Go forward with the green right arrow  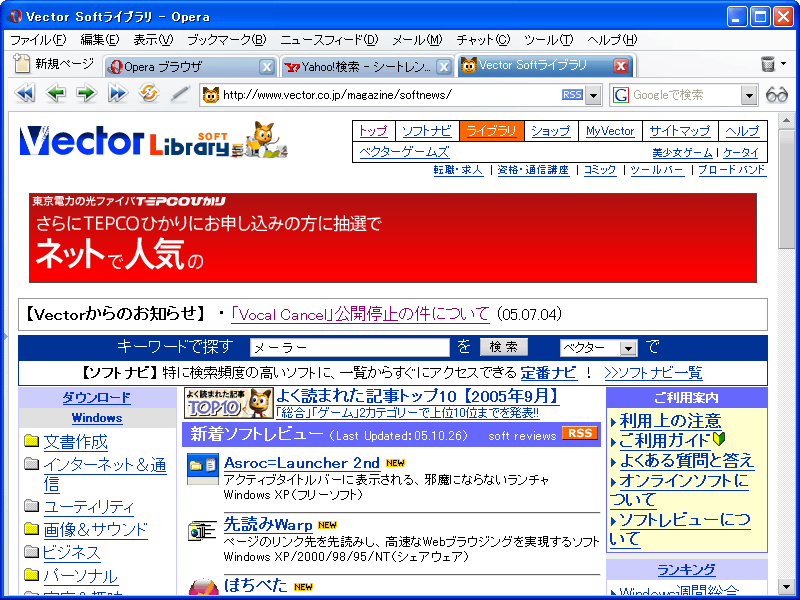click(x=87, y=94)
